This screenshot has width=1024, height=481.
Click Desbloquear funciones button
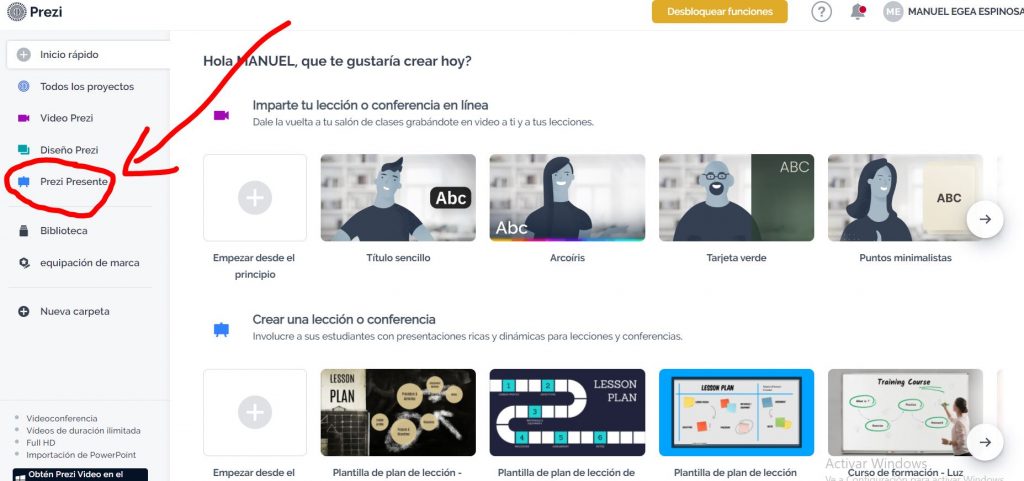(x=720, y=12)
